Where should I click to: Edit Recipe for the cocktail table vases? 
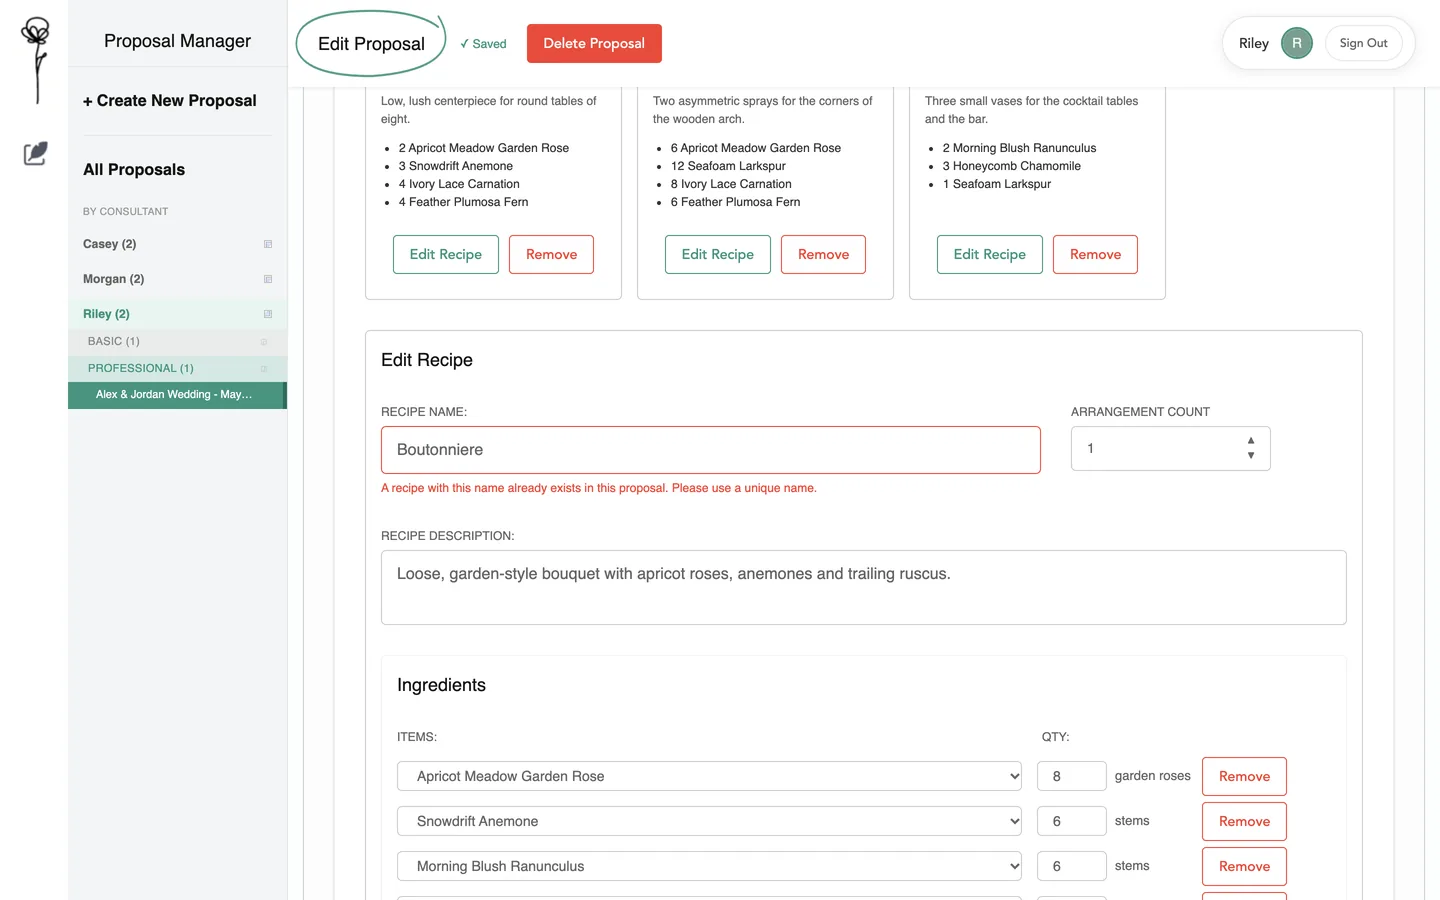click(989, 254)
